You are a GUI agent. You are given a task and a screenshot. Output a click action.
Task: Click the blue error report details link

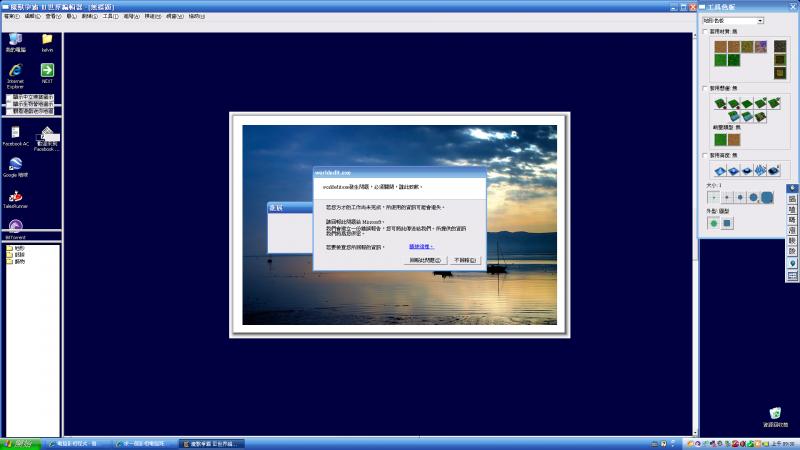[421, 245]
